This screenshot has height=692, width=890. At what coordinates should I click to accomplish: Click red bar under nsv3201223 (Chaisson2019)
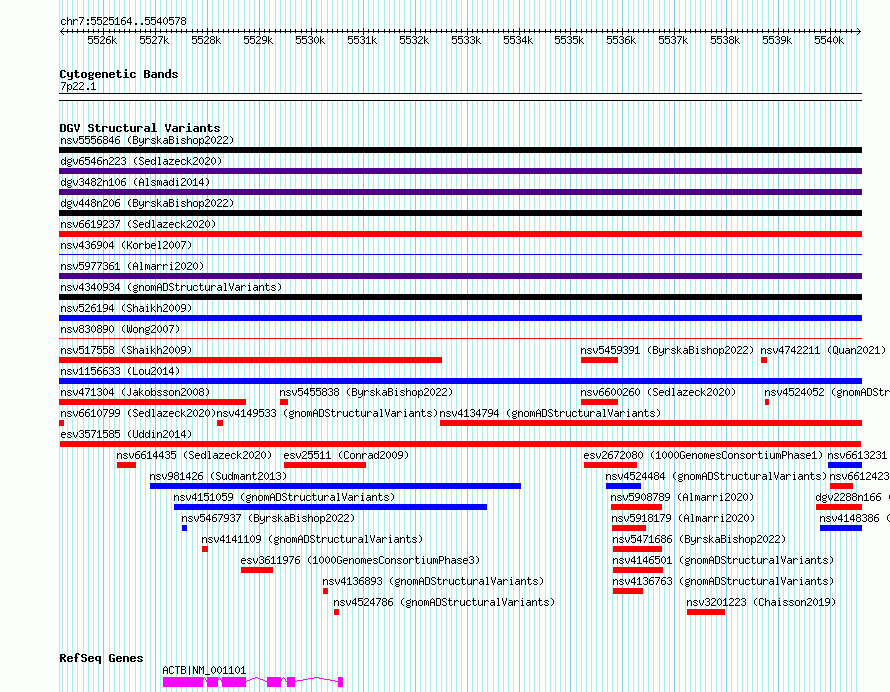tap(706, 612)
